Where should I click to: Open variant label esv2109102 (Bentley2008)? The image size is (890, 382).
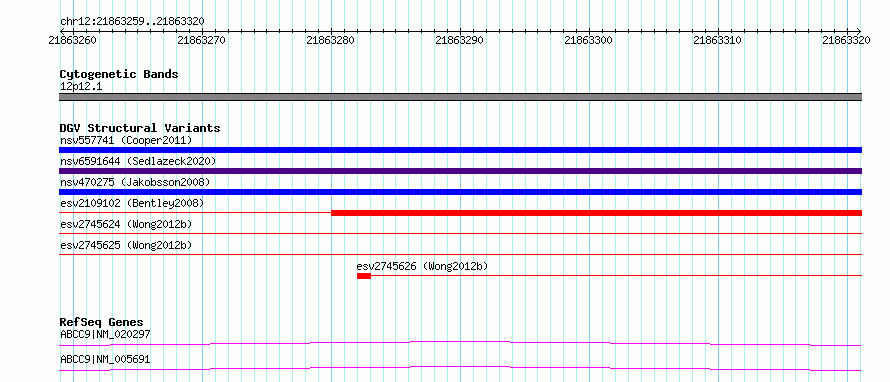(x=132, y=203)
